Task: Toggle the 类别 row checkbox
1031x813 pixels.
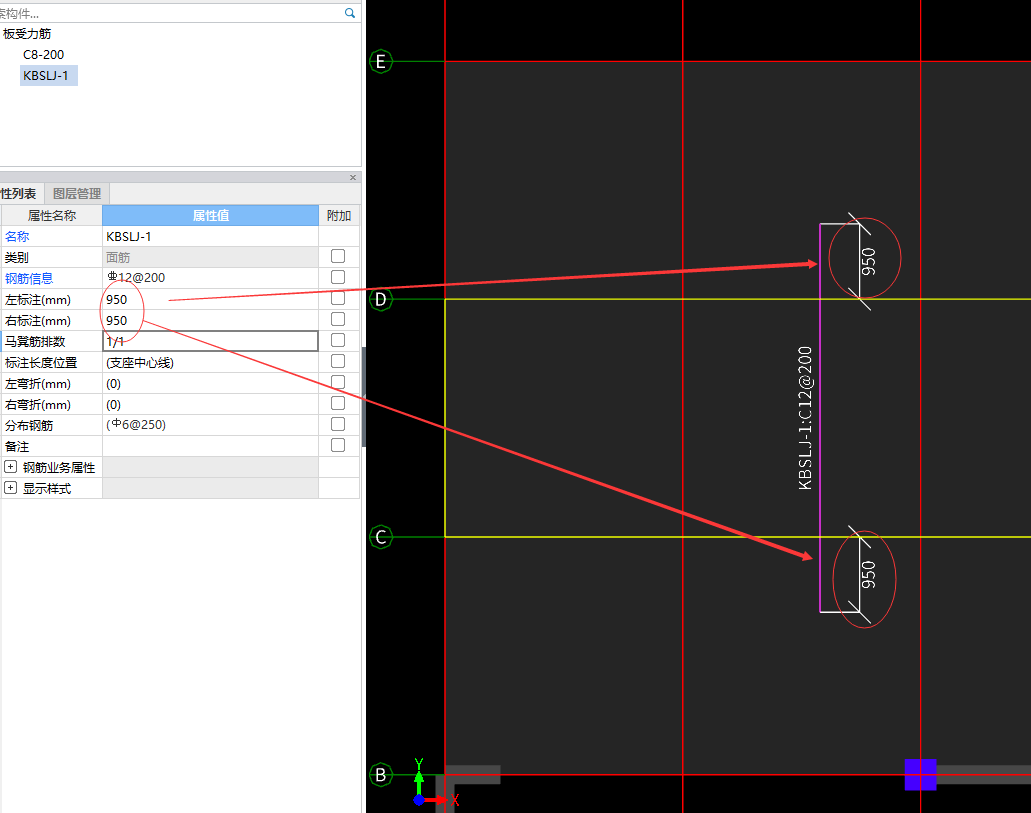Action: point(338,257)
